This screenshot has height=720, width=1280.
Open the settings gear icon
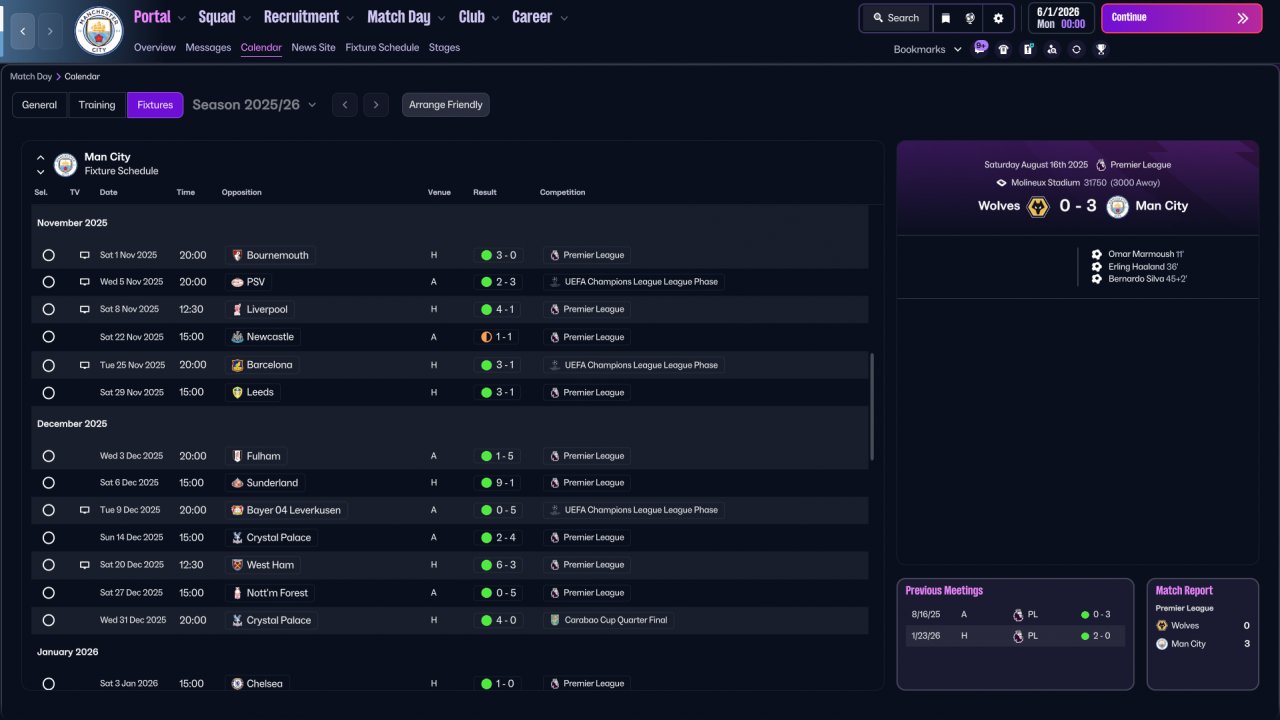pyautogui.click(x=998, y=18)
